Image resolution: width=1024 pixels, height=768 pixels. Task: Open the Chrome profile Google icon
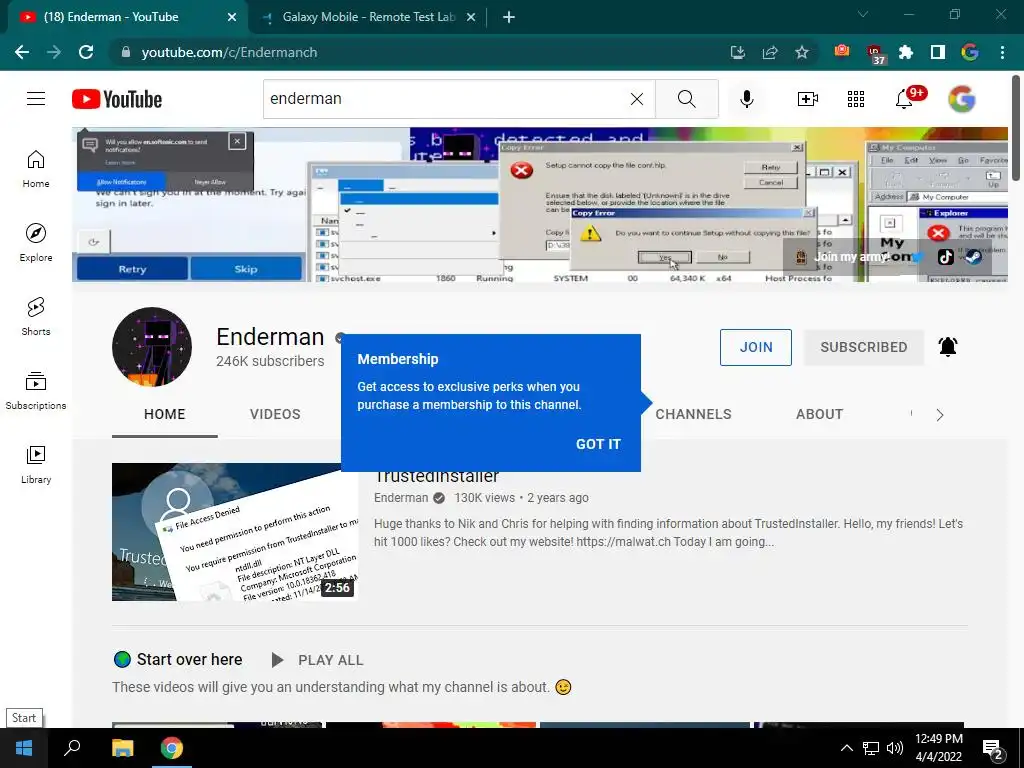tap(970, 52)
